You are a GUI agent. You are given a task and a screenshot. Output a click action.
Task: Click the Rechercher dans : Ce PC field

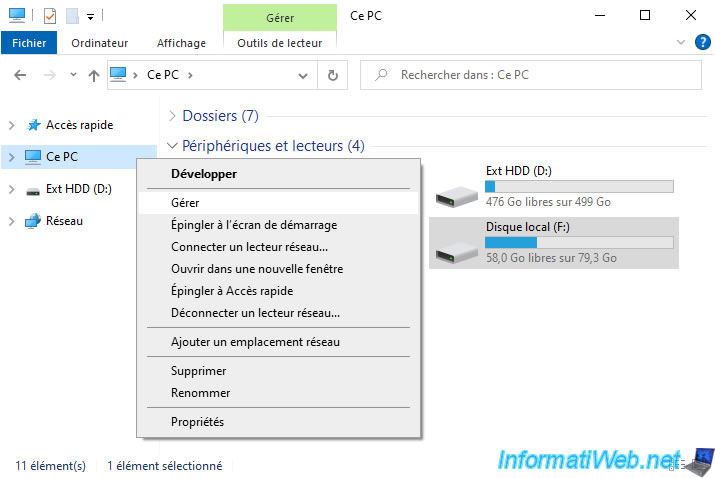pyautogui.click(x=531, y=75)
